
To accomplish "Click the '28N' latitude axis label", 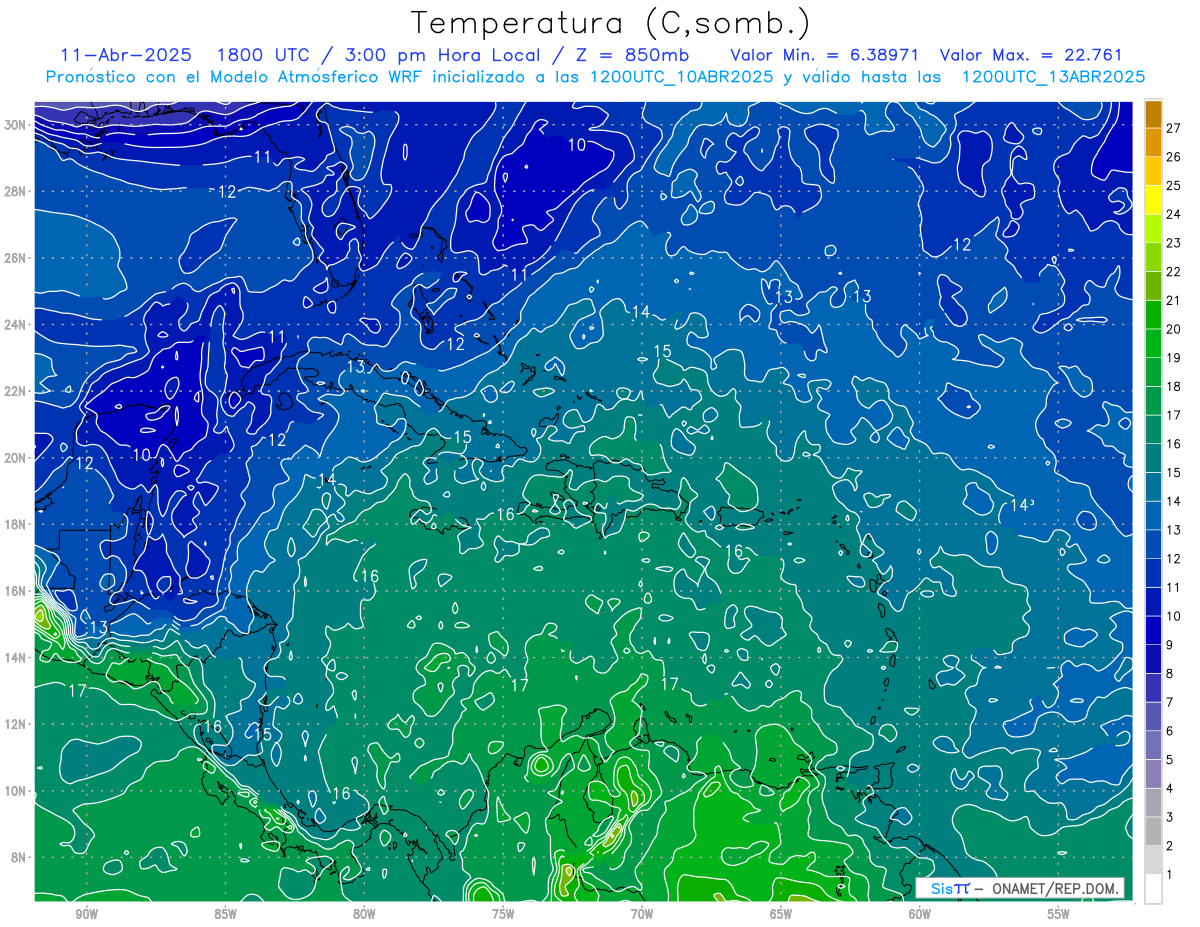I will click(x=16, y=191).
